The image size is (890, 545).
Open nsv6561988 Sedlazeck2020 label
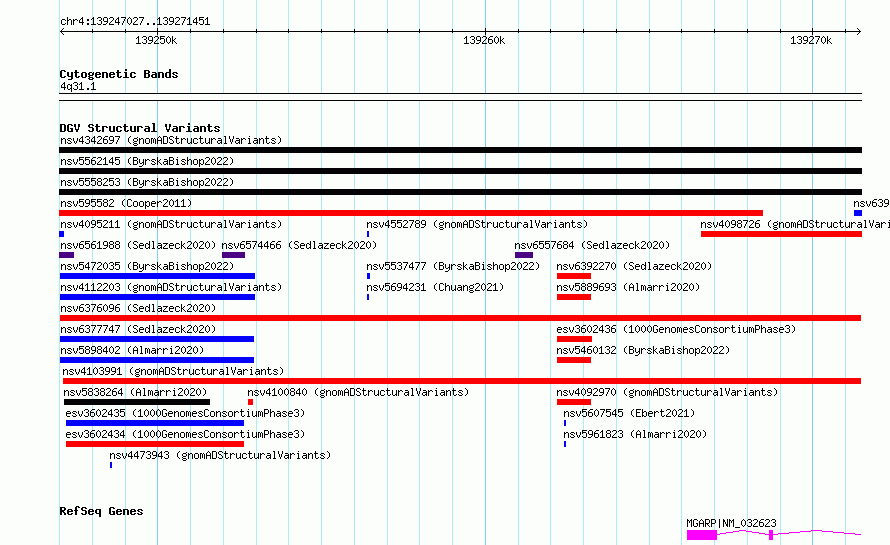coord(138,245)
